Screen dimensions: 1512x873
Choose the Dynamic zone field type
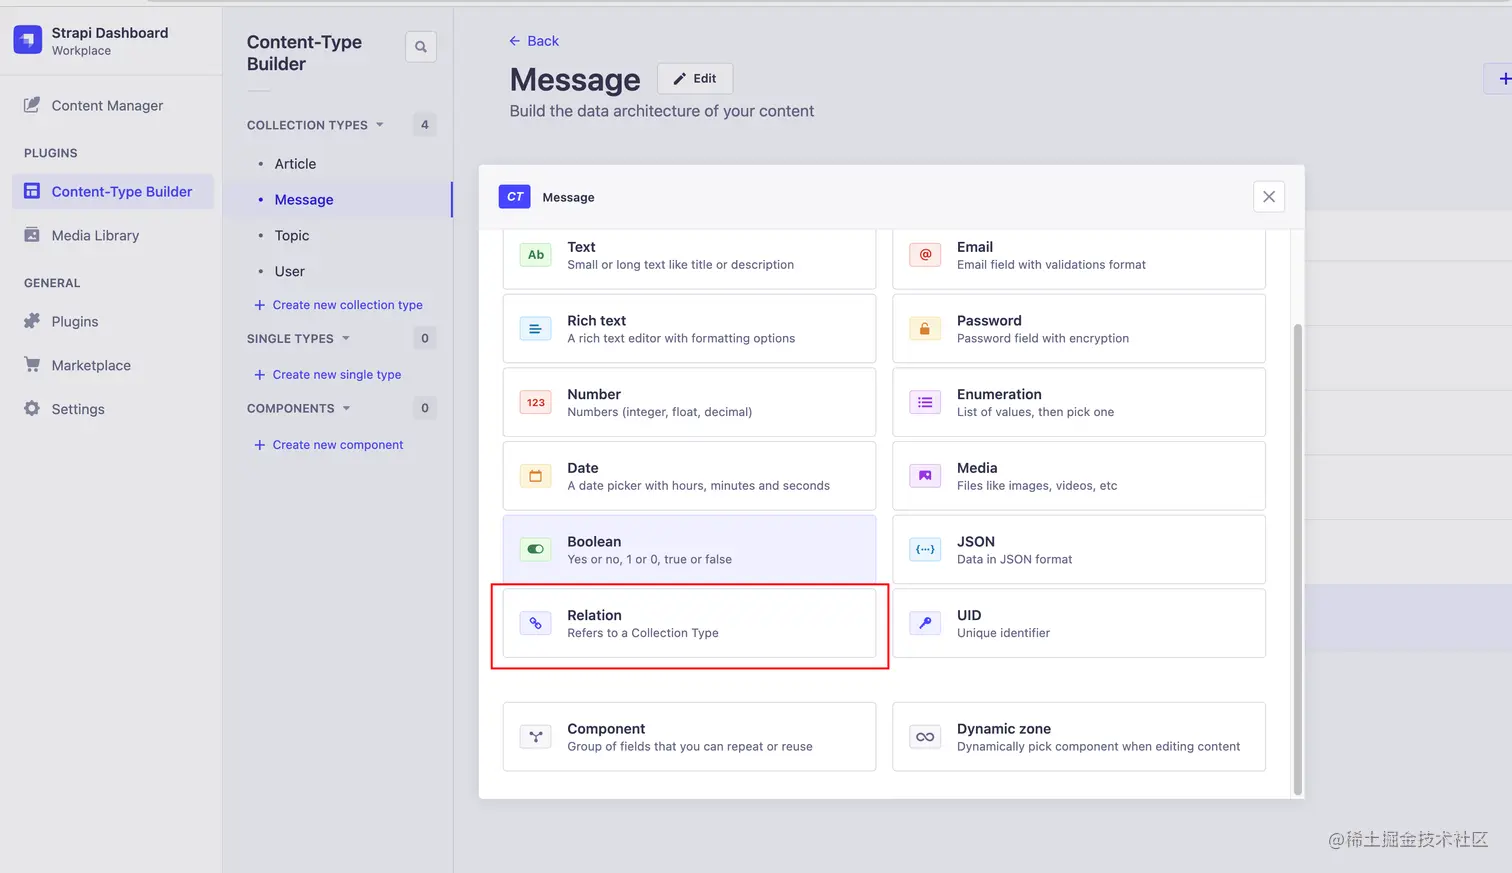1079,737
